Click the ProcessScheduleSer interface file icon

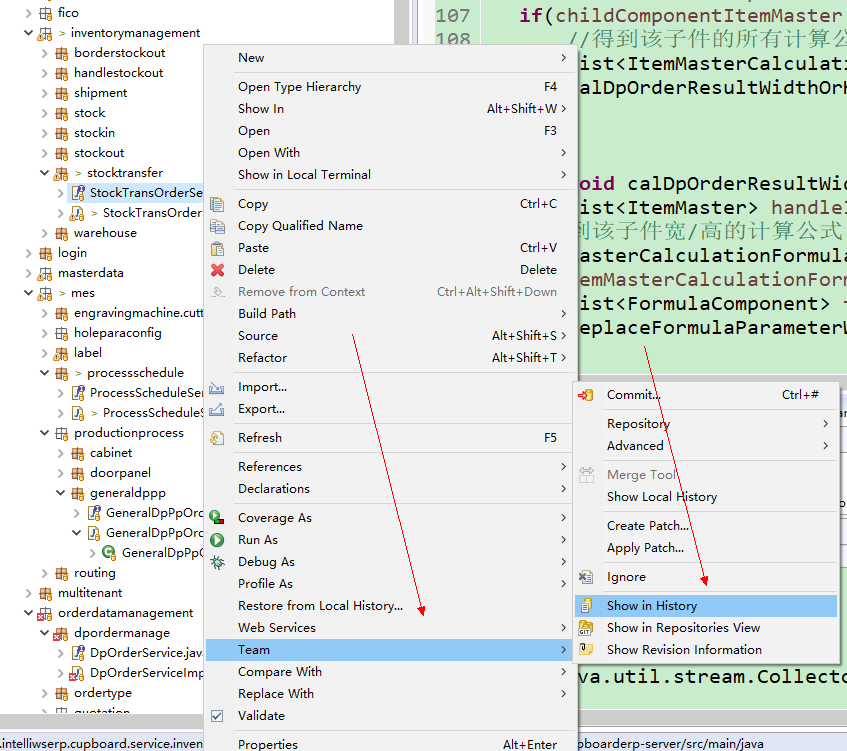[78, 393]
